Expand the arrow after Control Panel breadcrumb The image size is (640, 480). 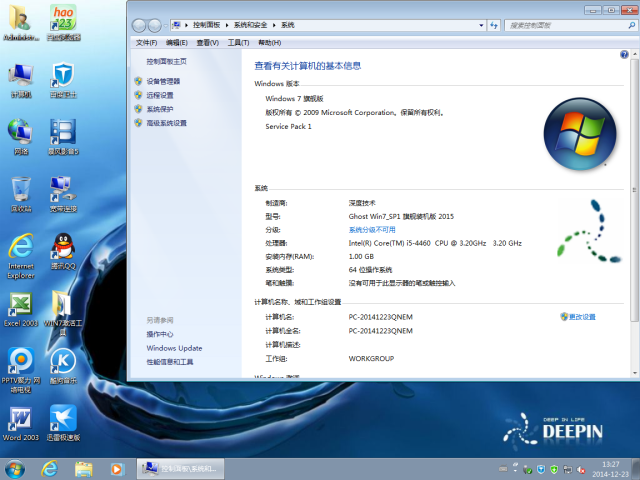[x=227, y=25]
